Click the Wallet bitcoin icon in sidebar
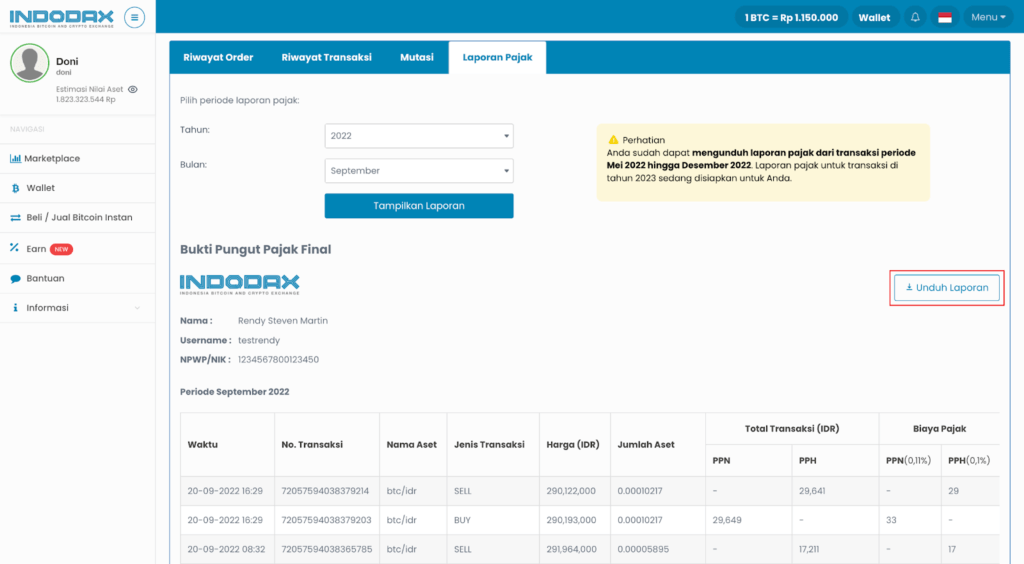The width and height of the screenshot is (1024, 564). [x=15, y=188]
